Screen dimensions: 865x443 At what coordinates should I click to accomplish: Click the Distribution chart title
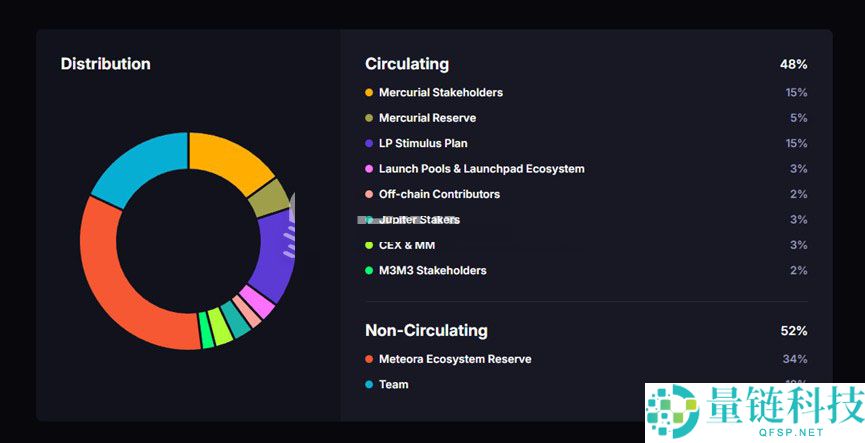click(105, 64)
